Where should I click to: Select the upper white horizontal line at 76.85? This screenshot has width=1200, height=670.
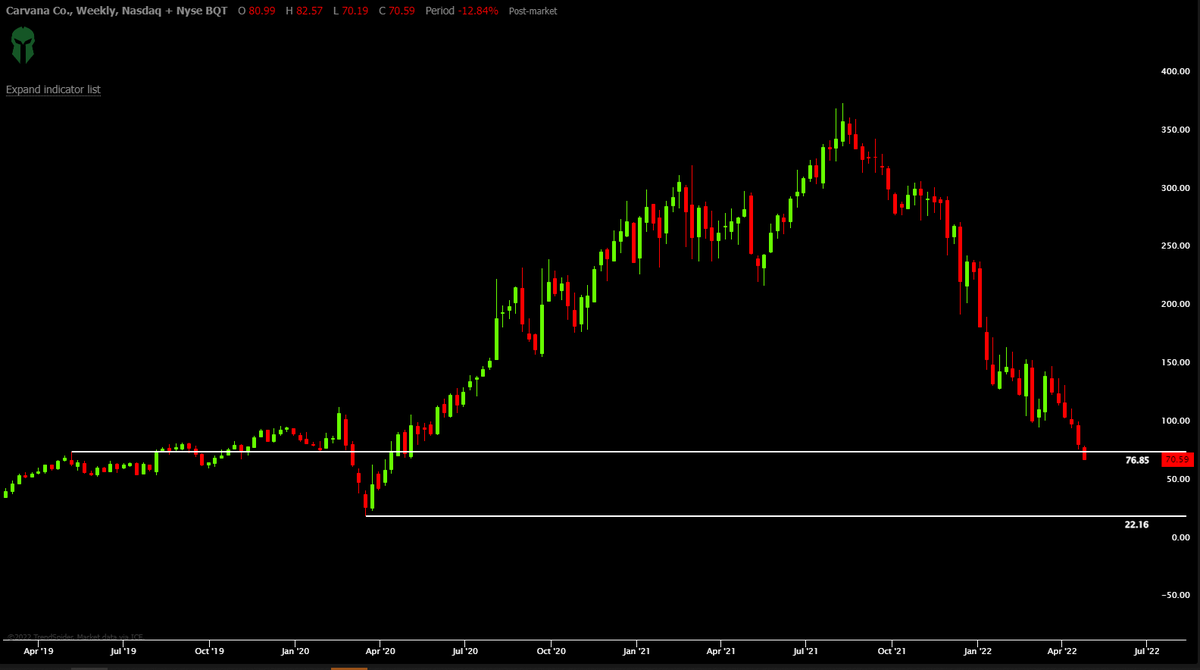pyautogui.click(x=628, y=452)
